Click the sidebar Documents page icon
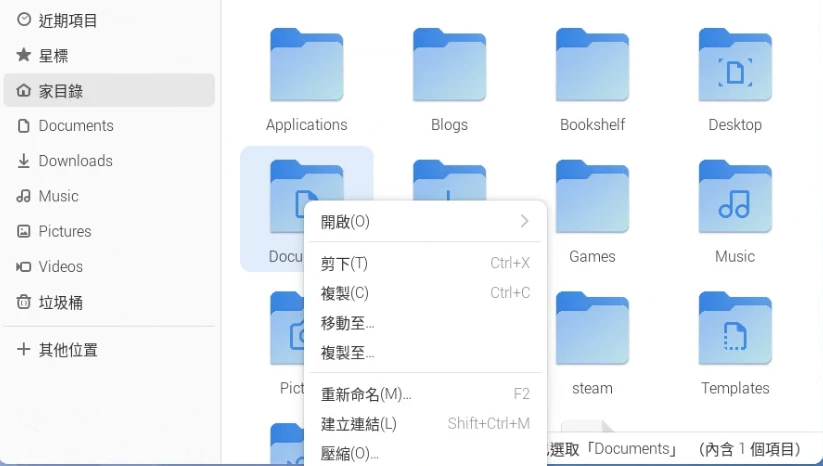The image size is (823, 466). click(x=24, y=125)
